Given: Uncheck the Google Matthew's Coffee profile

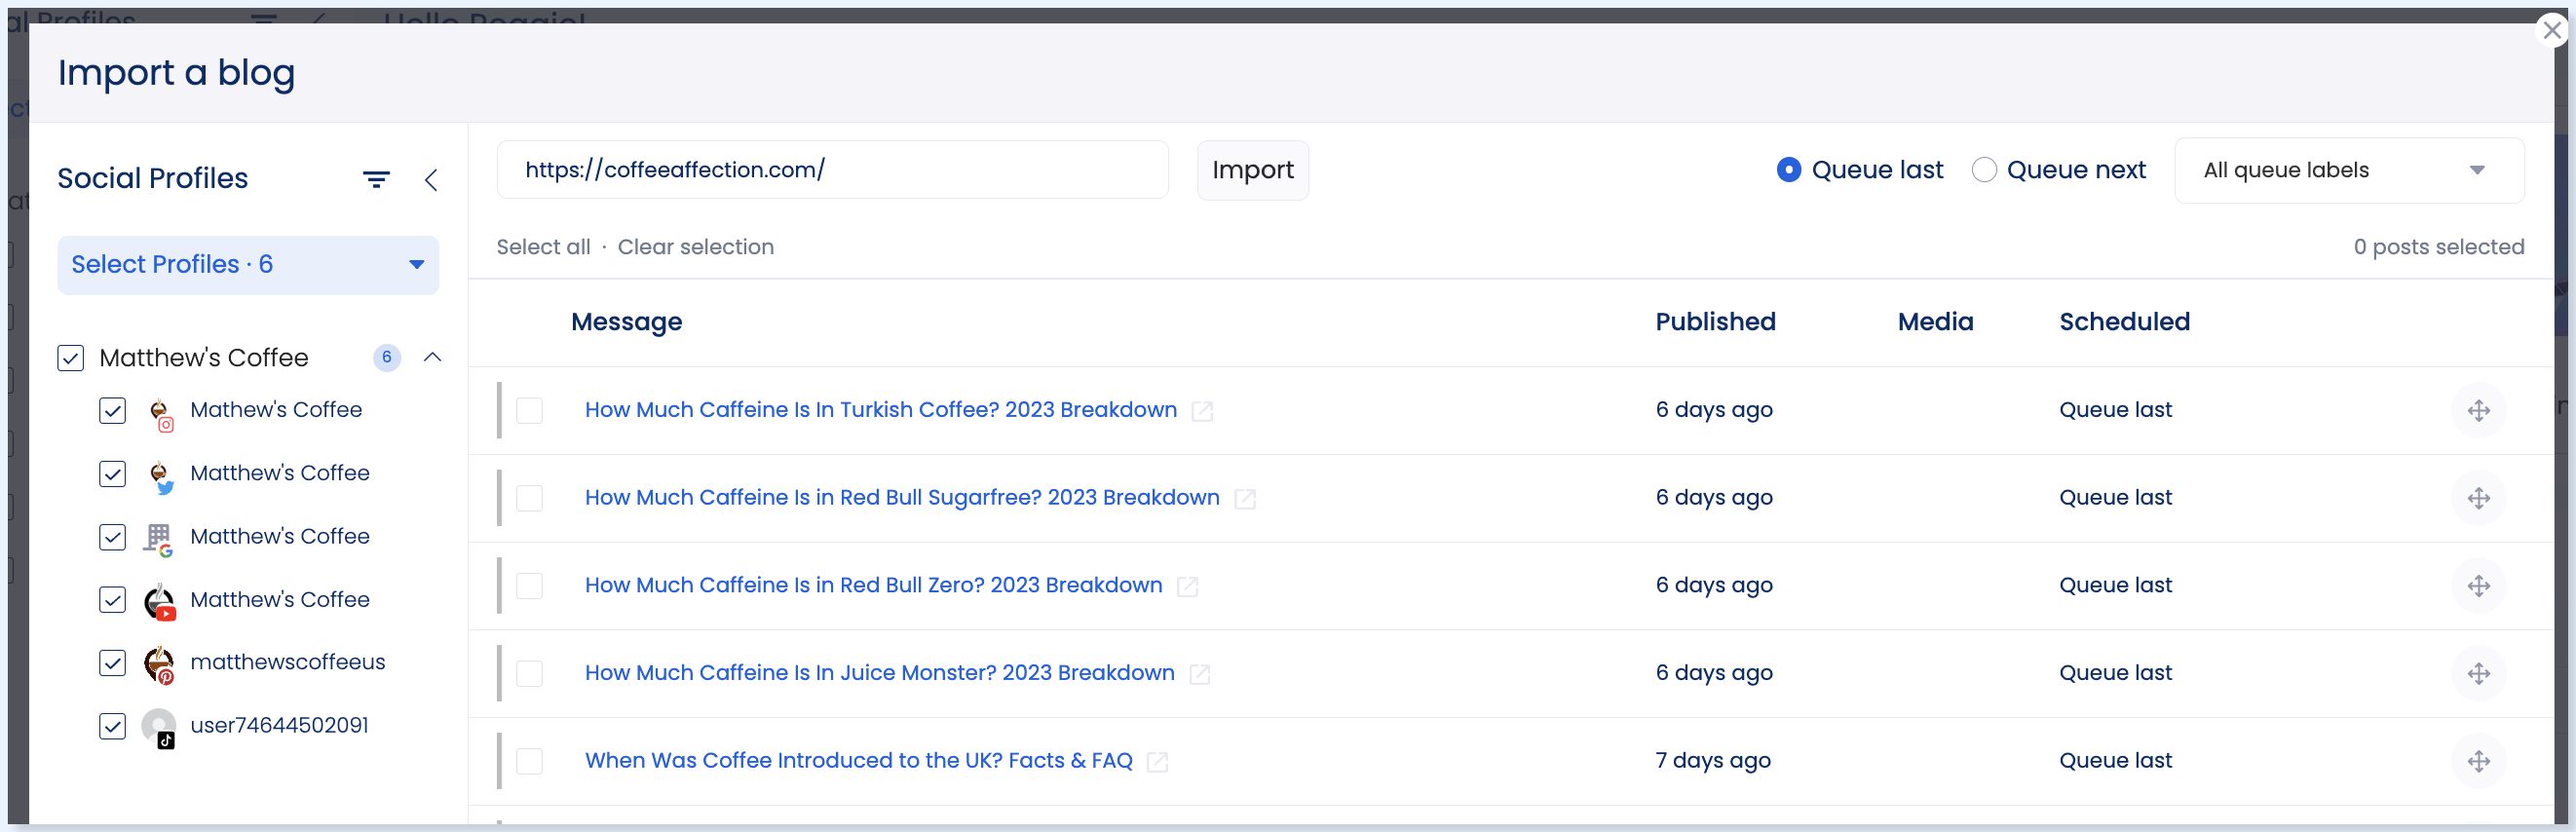Looking at the screenshot, I should 113,537.
